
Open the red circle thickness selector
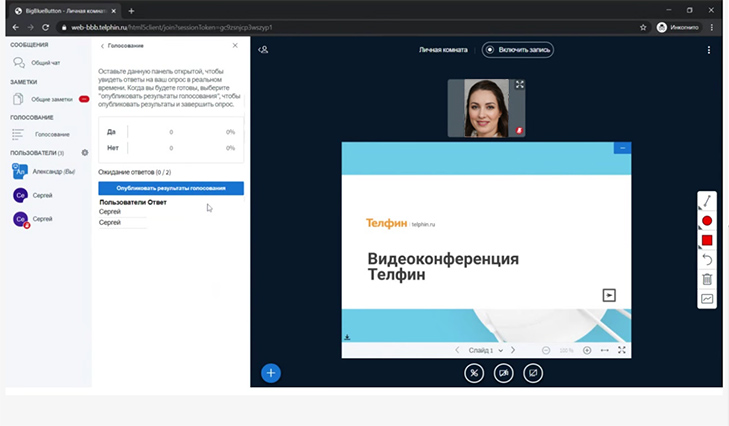707,221
